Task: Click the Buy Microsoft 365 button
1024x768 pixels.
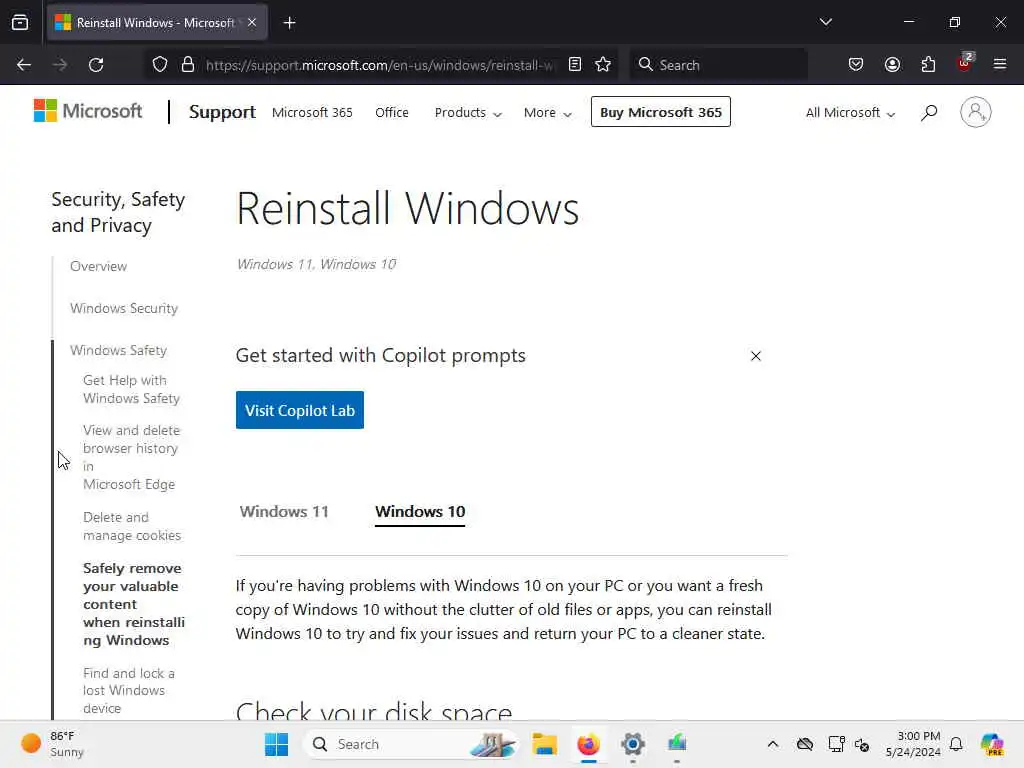Action: pos(661,112)
